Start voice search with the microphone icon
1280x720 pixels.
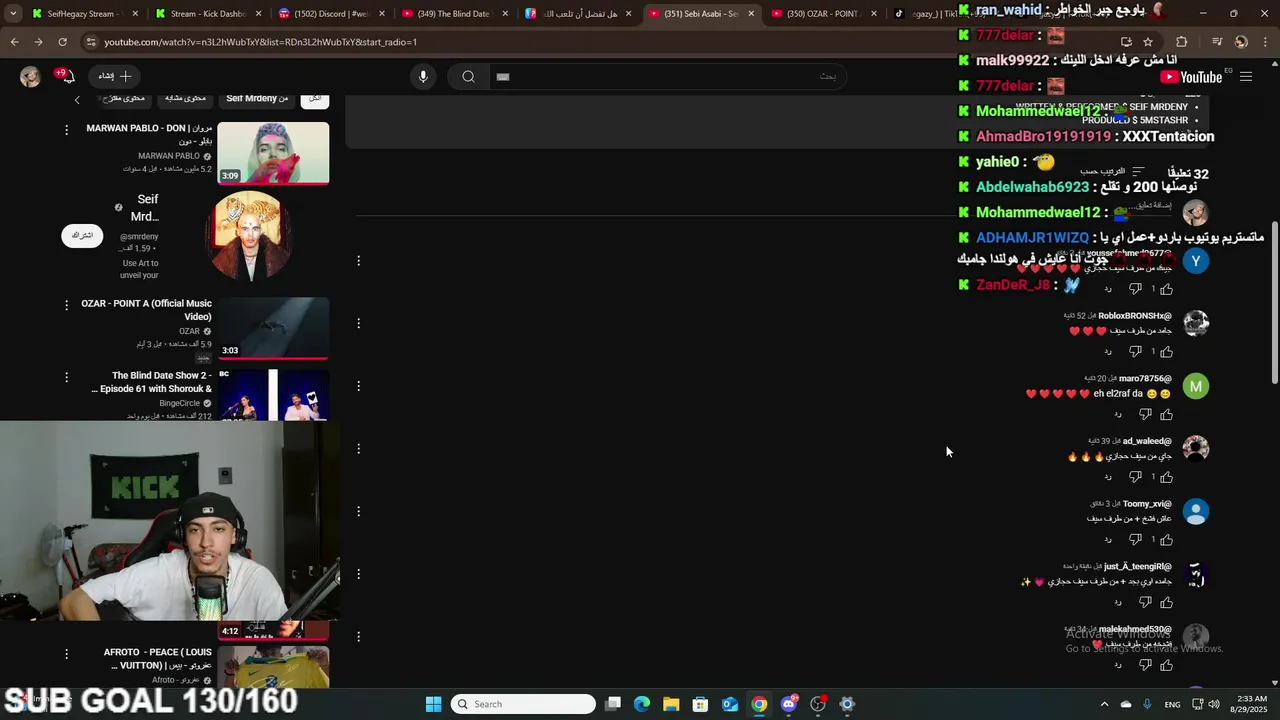coord(423,76)
